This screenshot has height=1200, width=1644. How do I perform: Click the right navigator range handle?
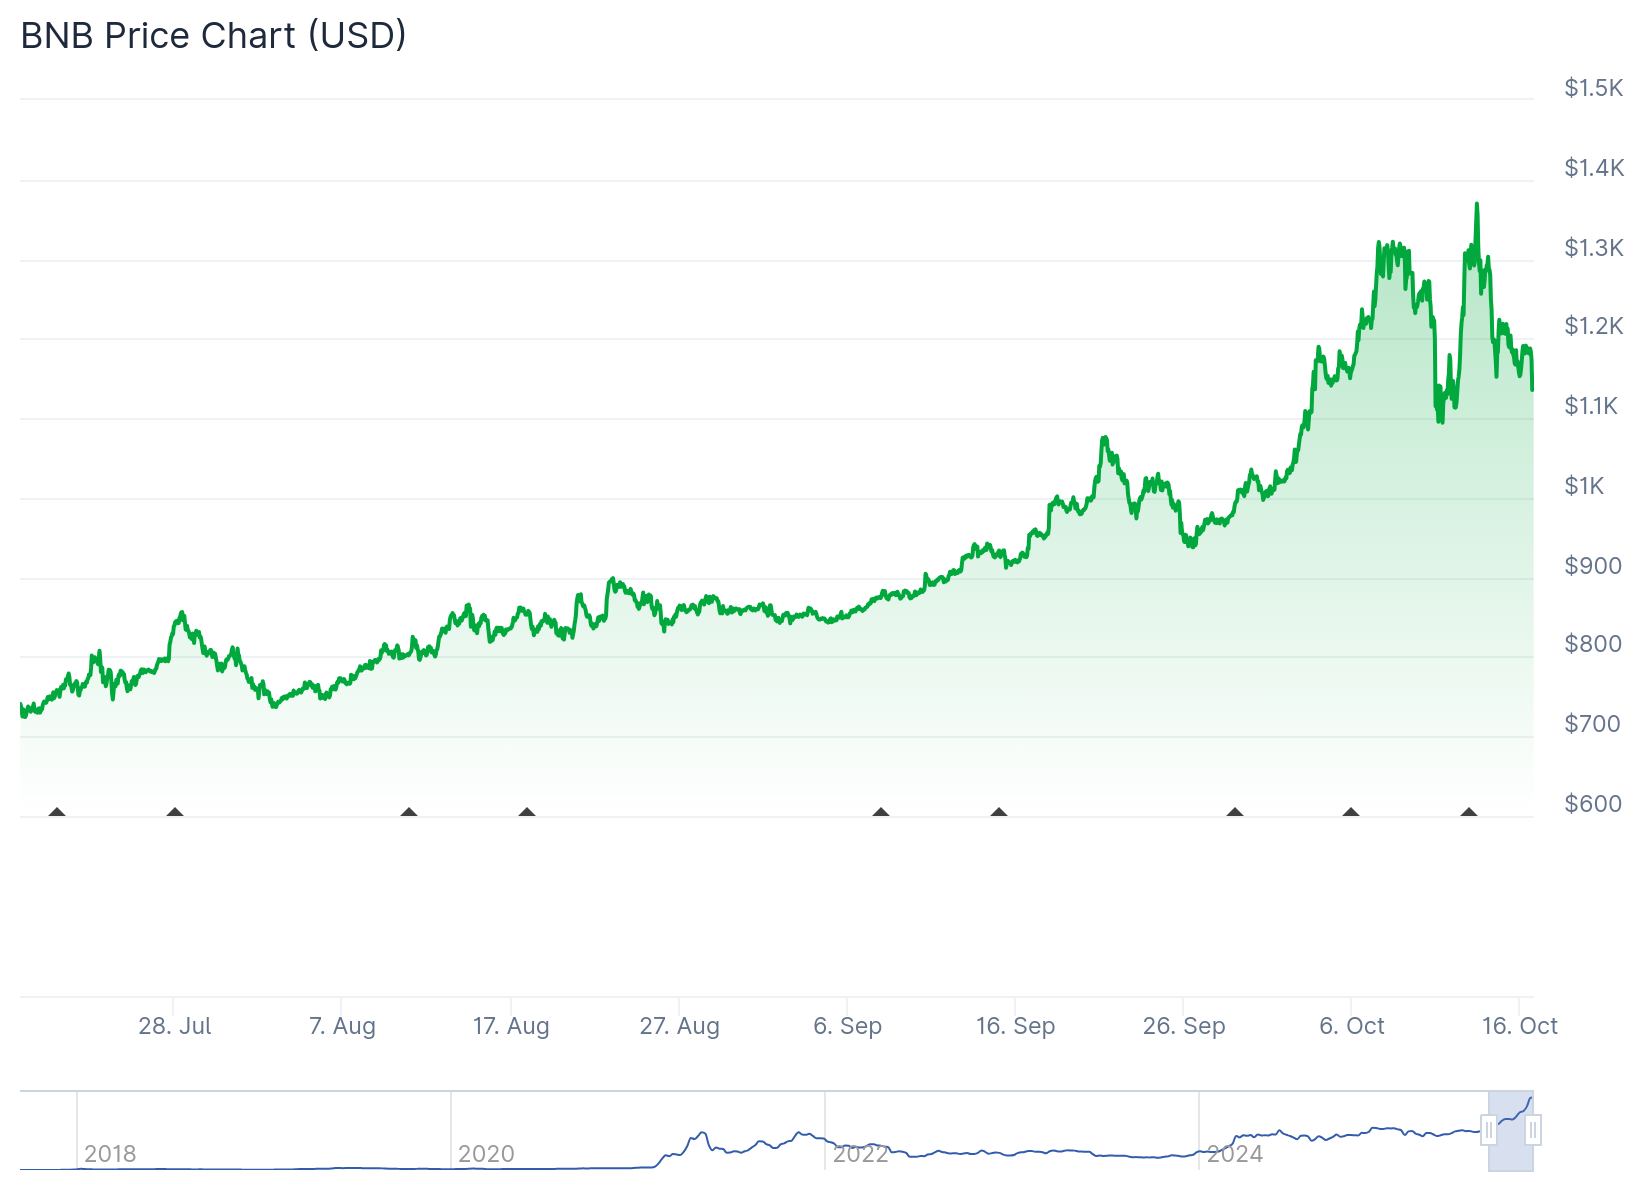pos(1533,1131)
